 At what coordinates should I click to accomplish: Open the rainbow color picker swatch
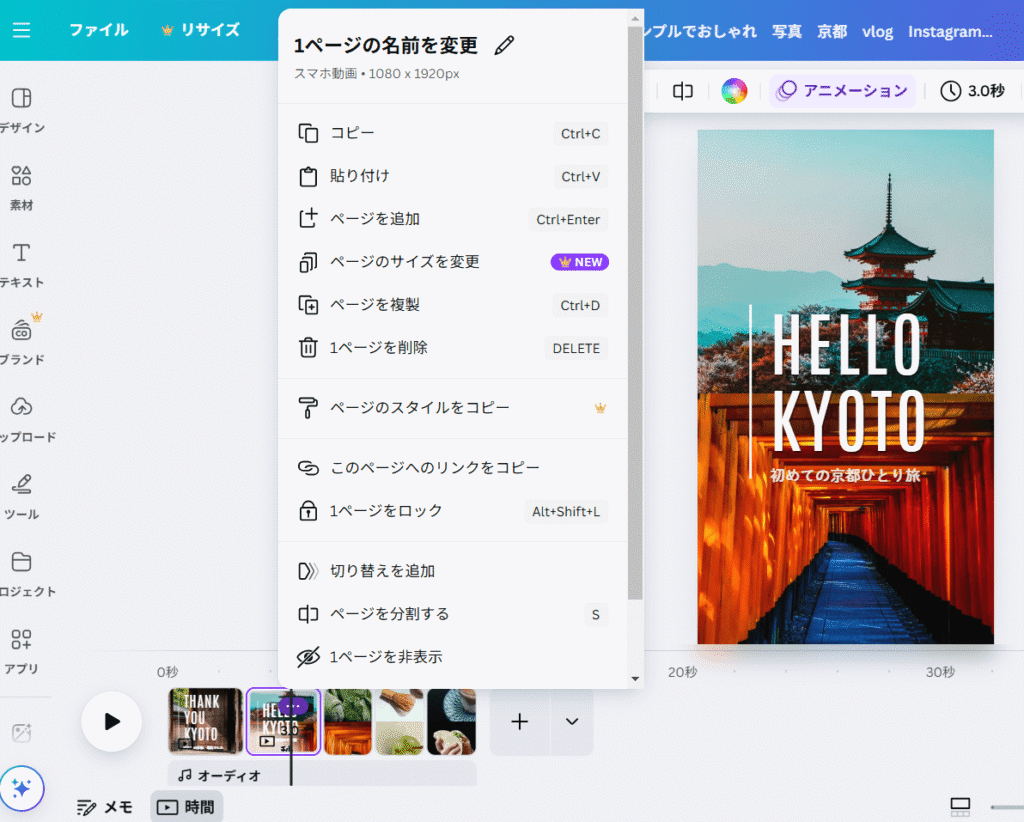tap(734, 91)
